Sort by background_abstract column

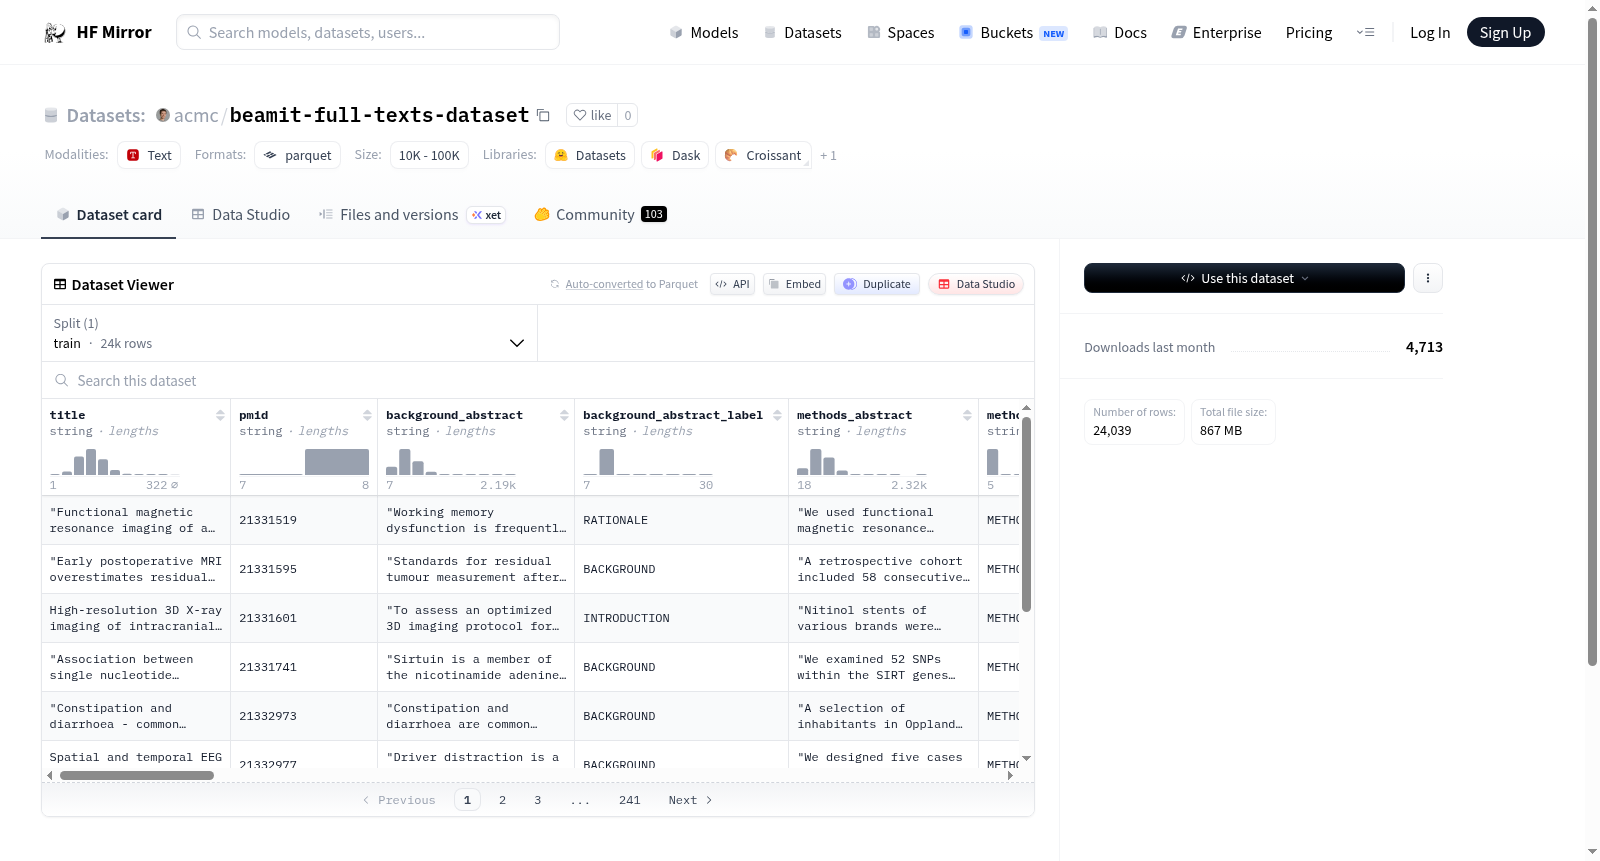click(564, 415)
